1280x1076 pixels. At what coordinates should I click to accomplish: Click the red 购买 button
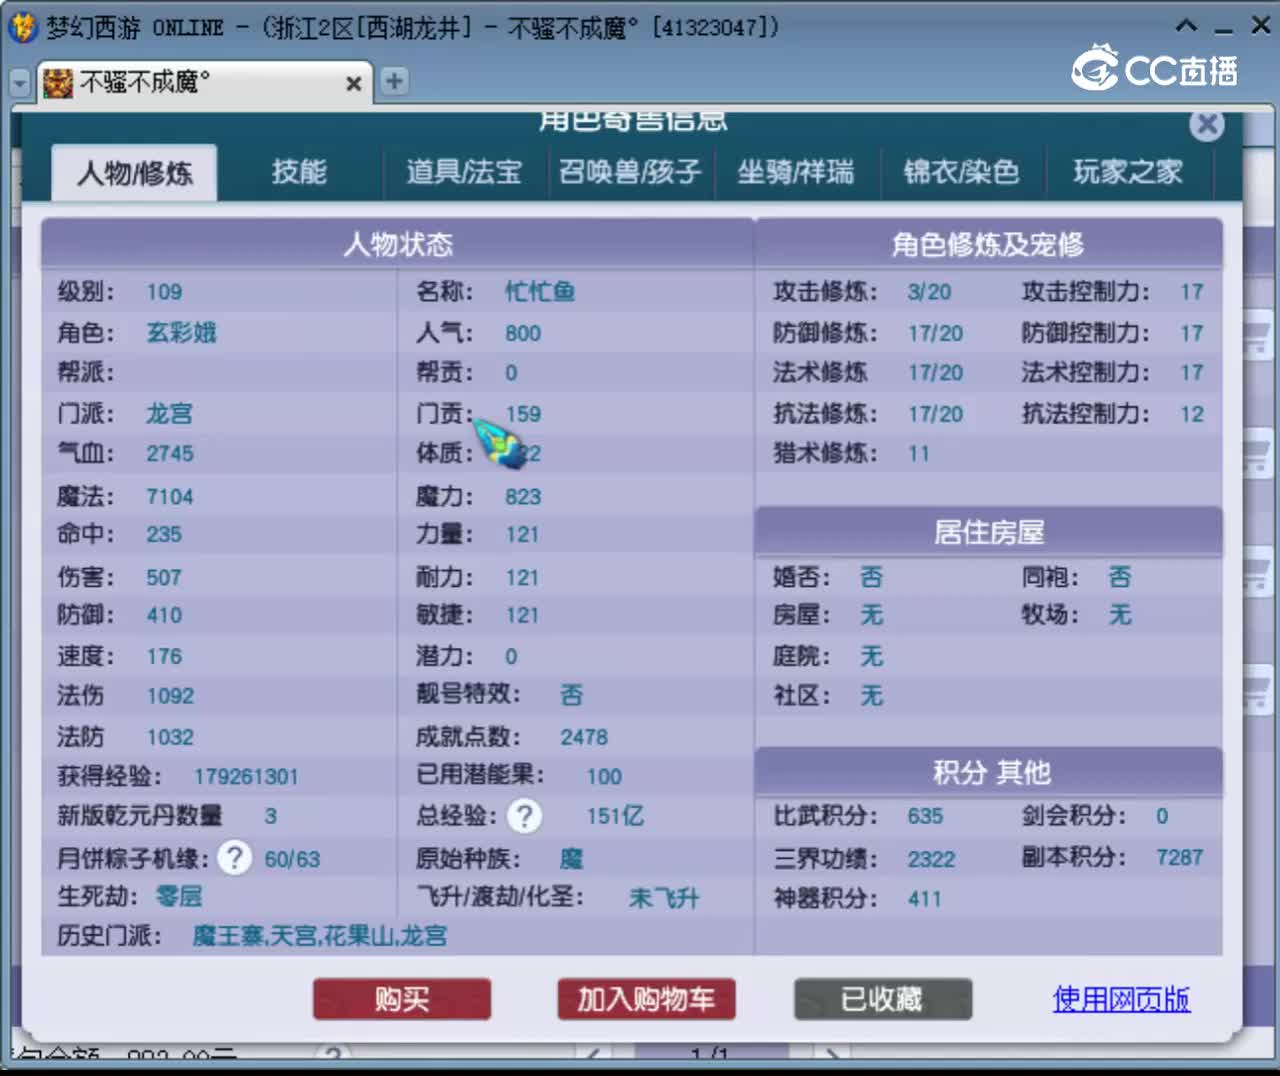click(402, 999)
